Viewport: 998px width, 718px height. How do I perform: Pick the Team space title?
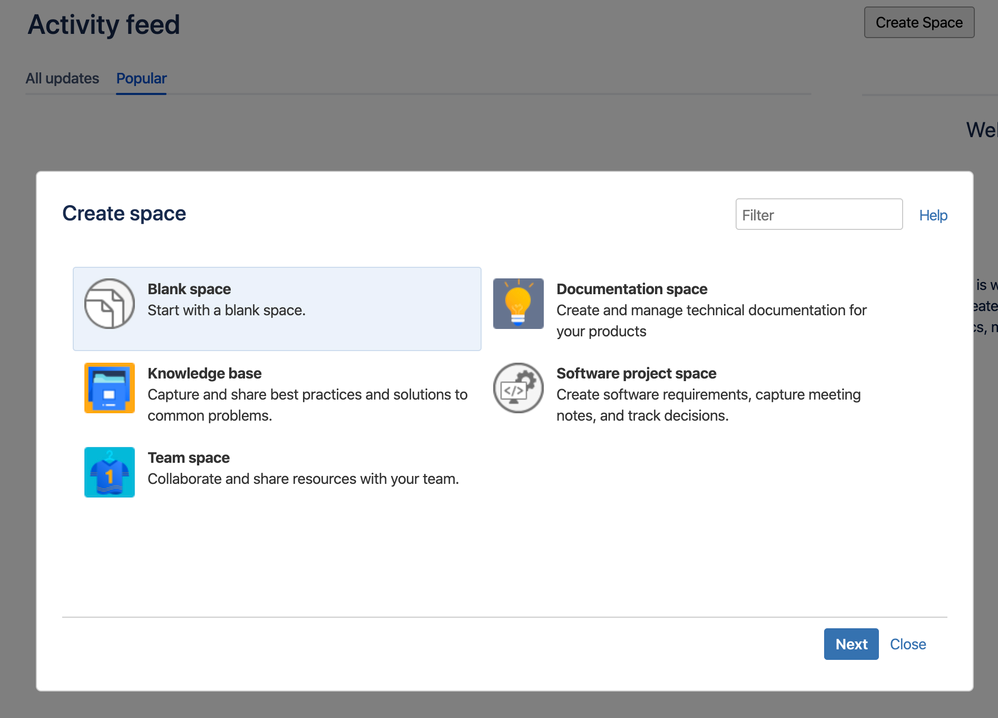click(188, 457)
